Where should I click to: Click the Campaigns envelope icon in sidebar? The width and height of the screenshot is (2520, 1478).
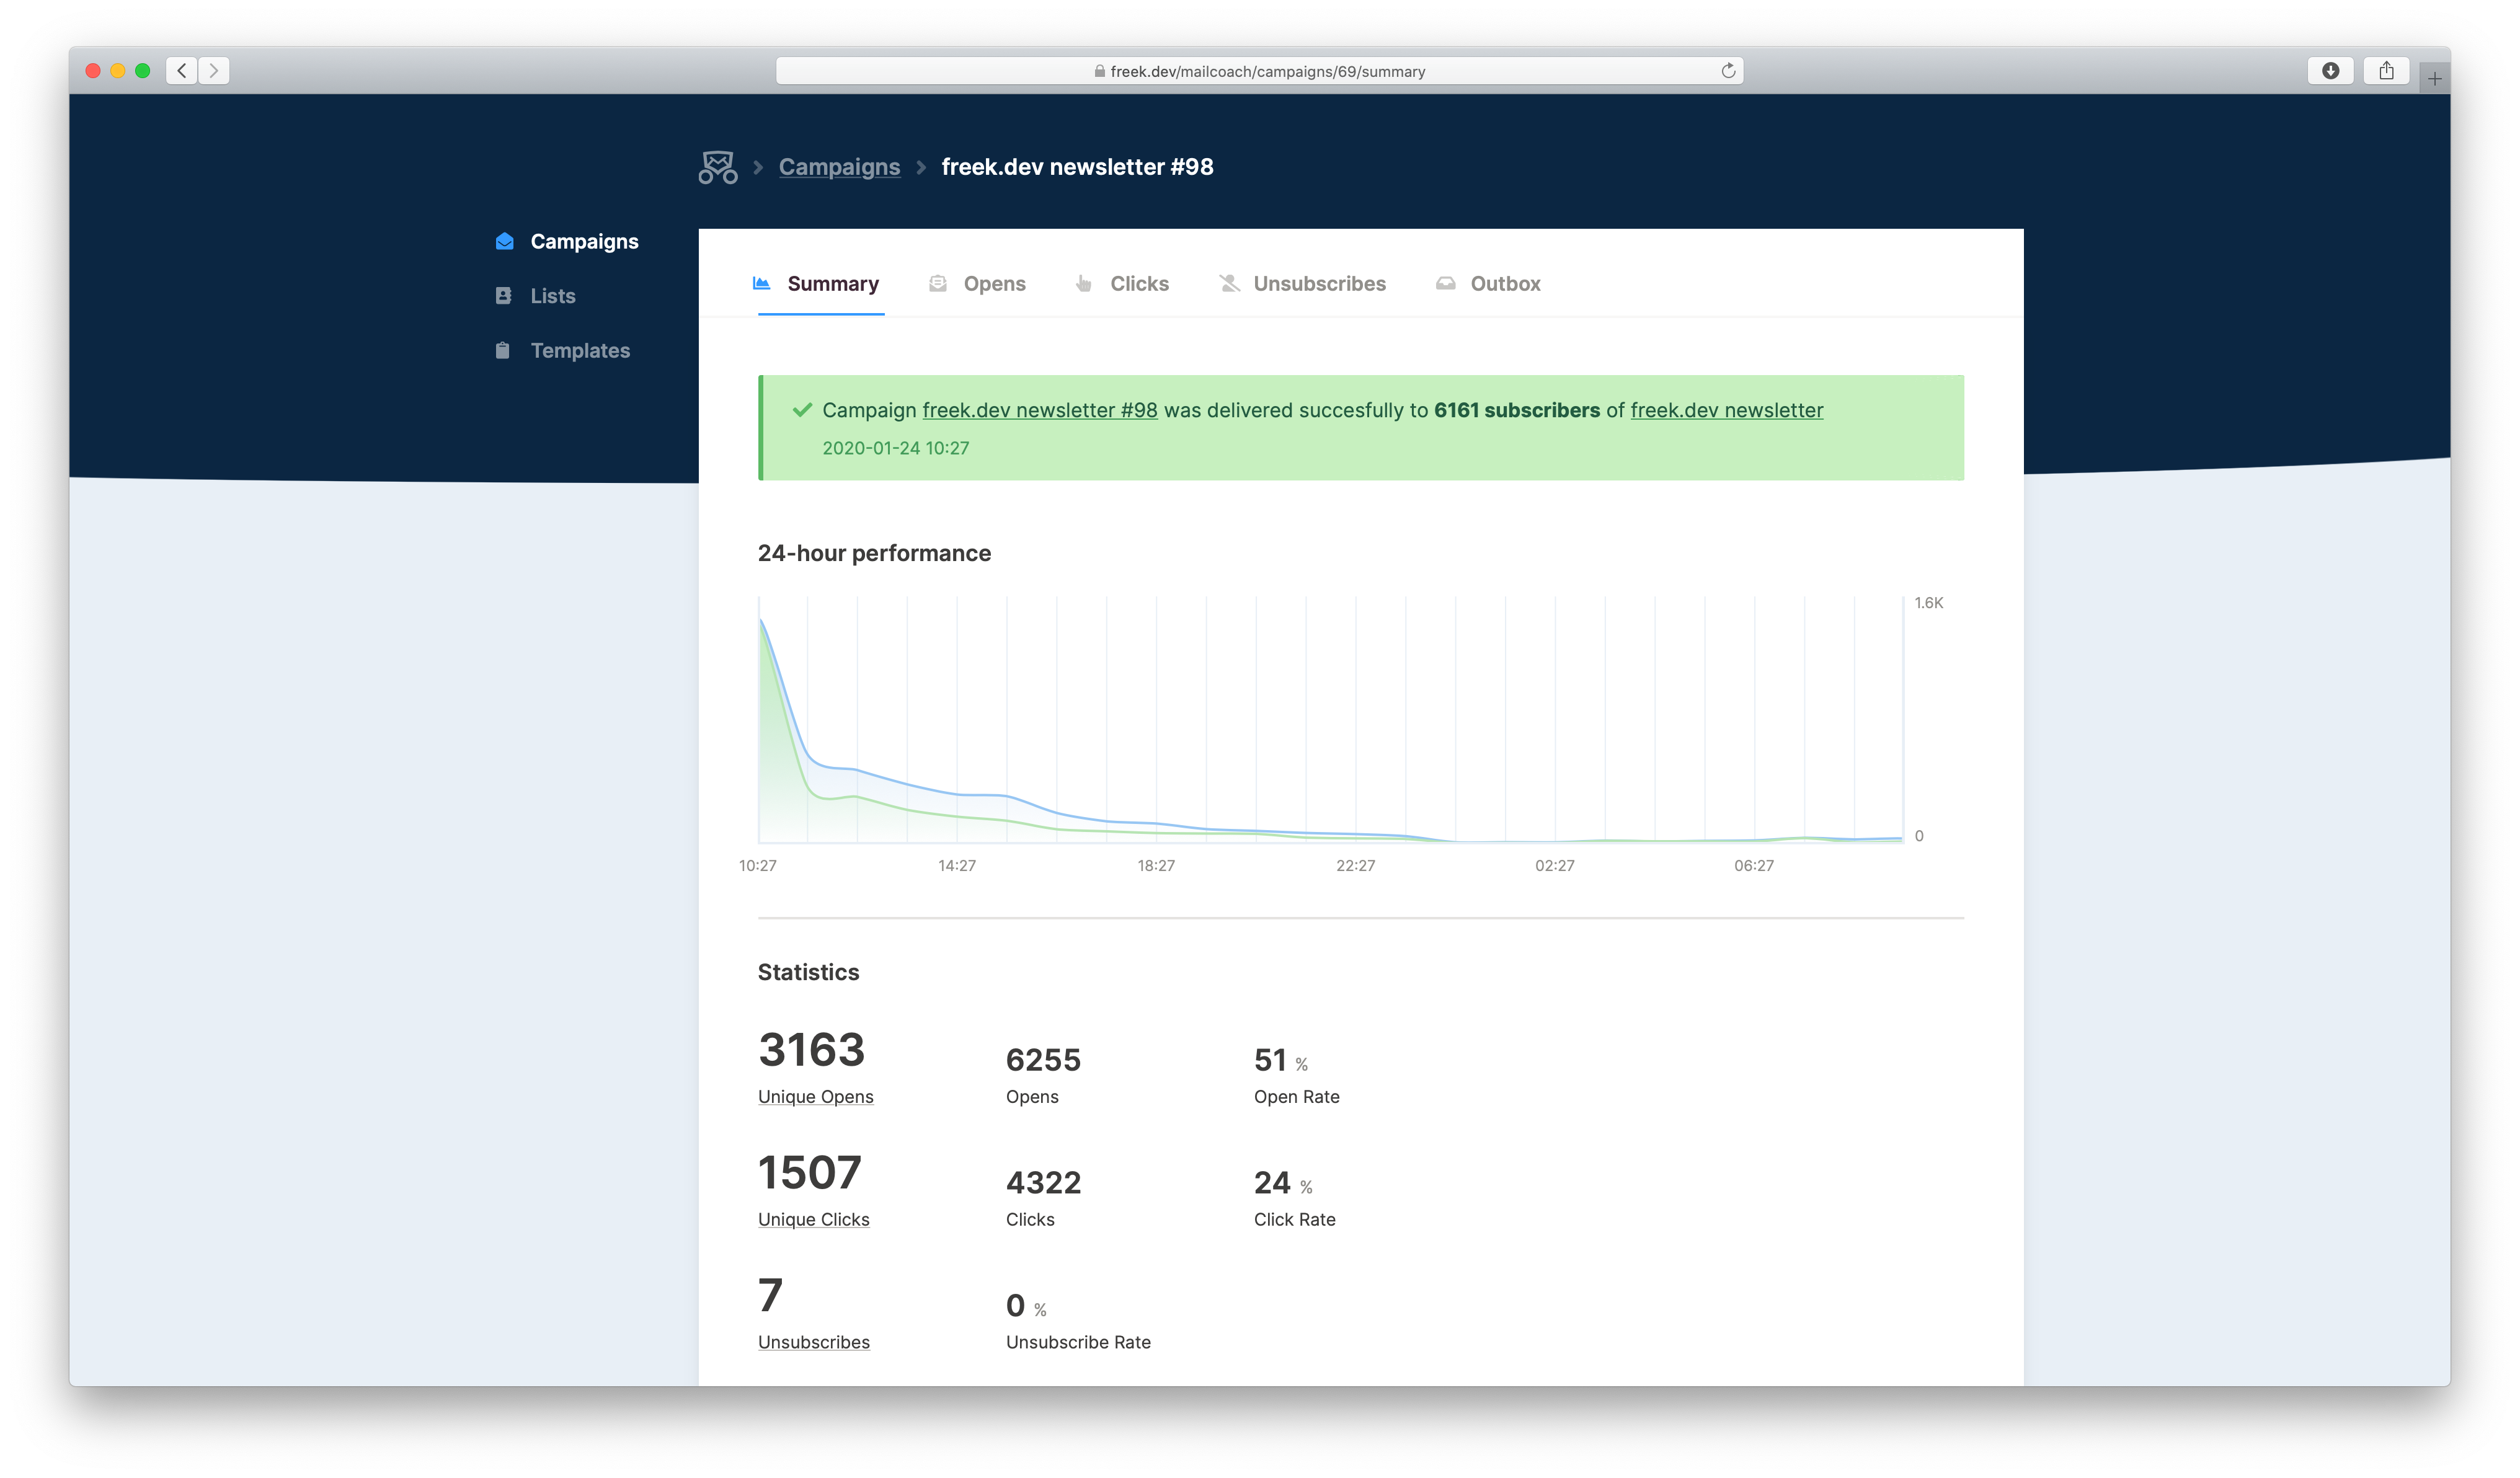point(504,241)
